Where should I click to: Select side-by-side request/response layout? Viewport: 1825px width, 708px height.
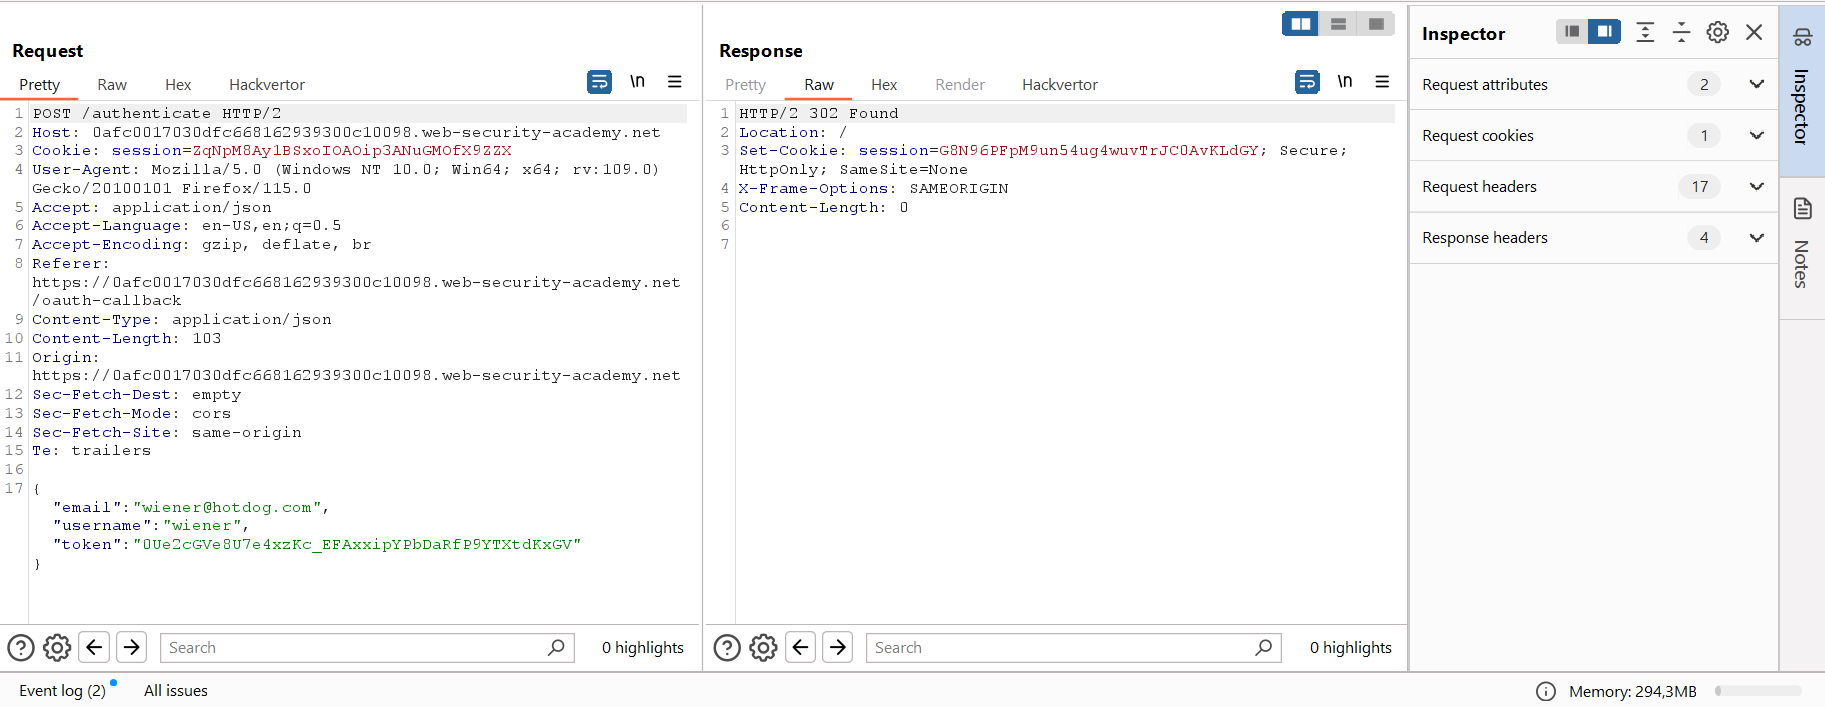coord(1301,24)
